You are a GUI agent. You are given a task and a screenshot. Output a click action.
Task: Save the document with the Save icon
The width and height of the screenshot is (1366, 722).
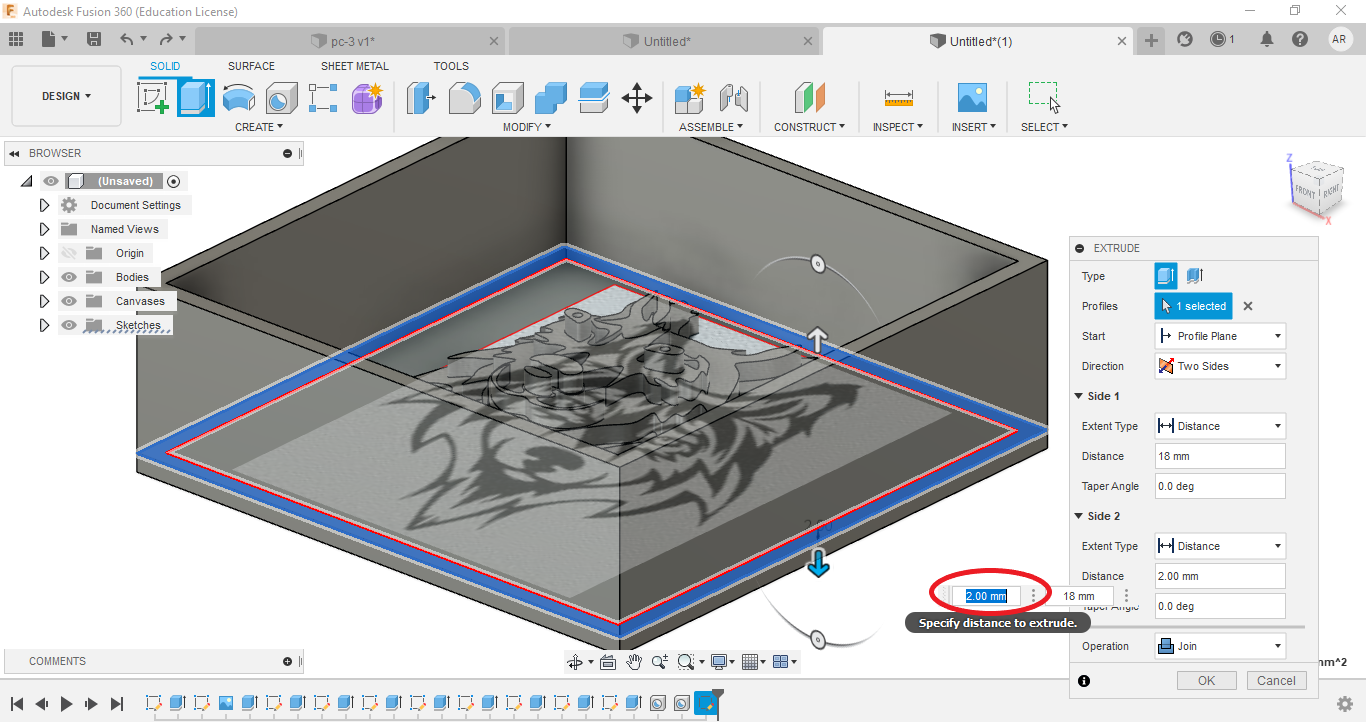click(94, 39)
